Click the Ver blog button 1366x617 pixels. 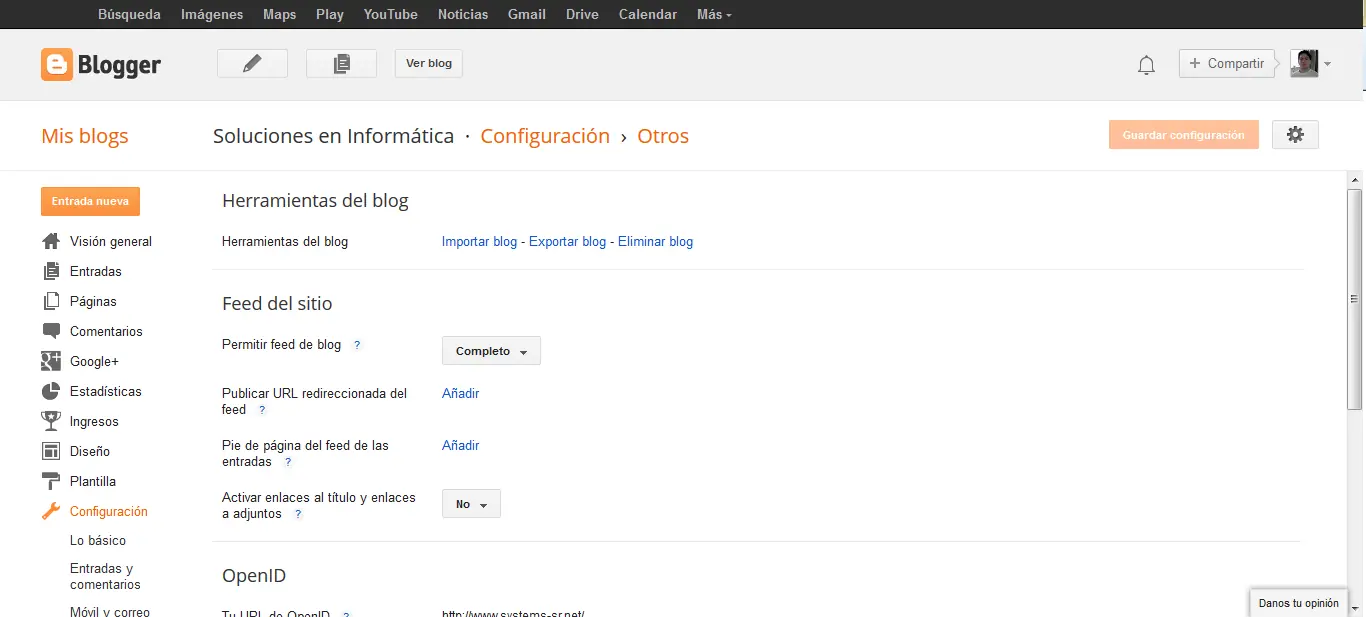429,63
